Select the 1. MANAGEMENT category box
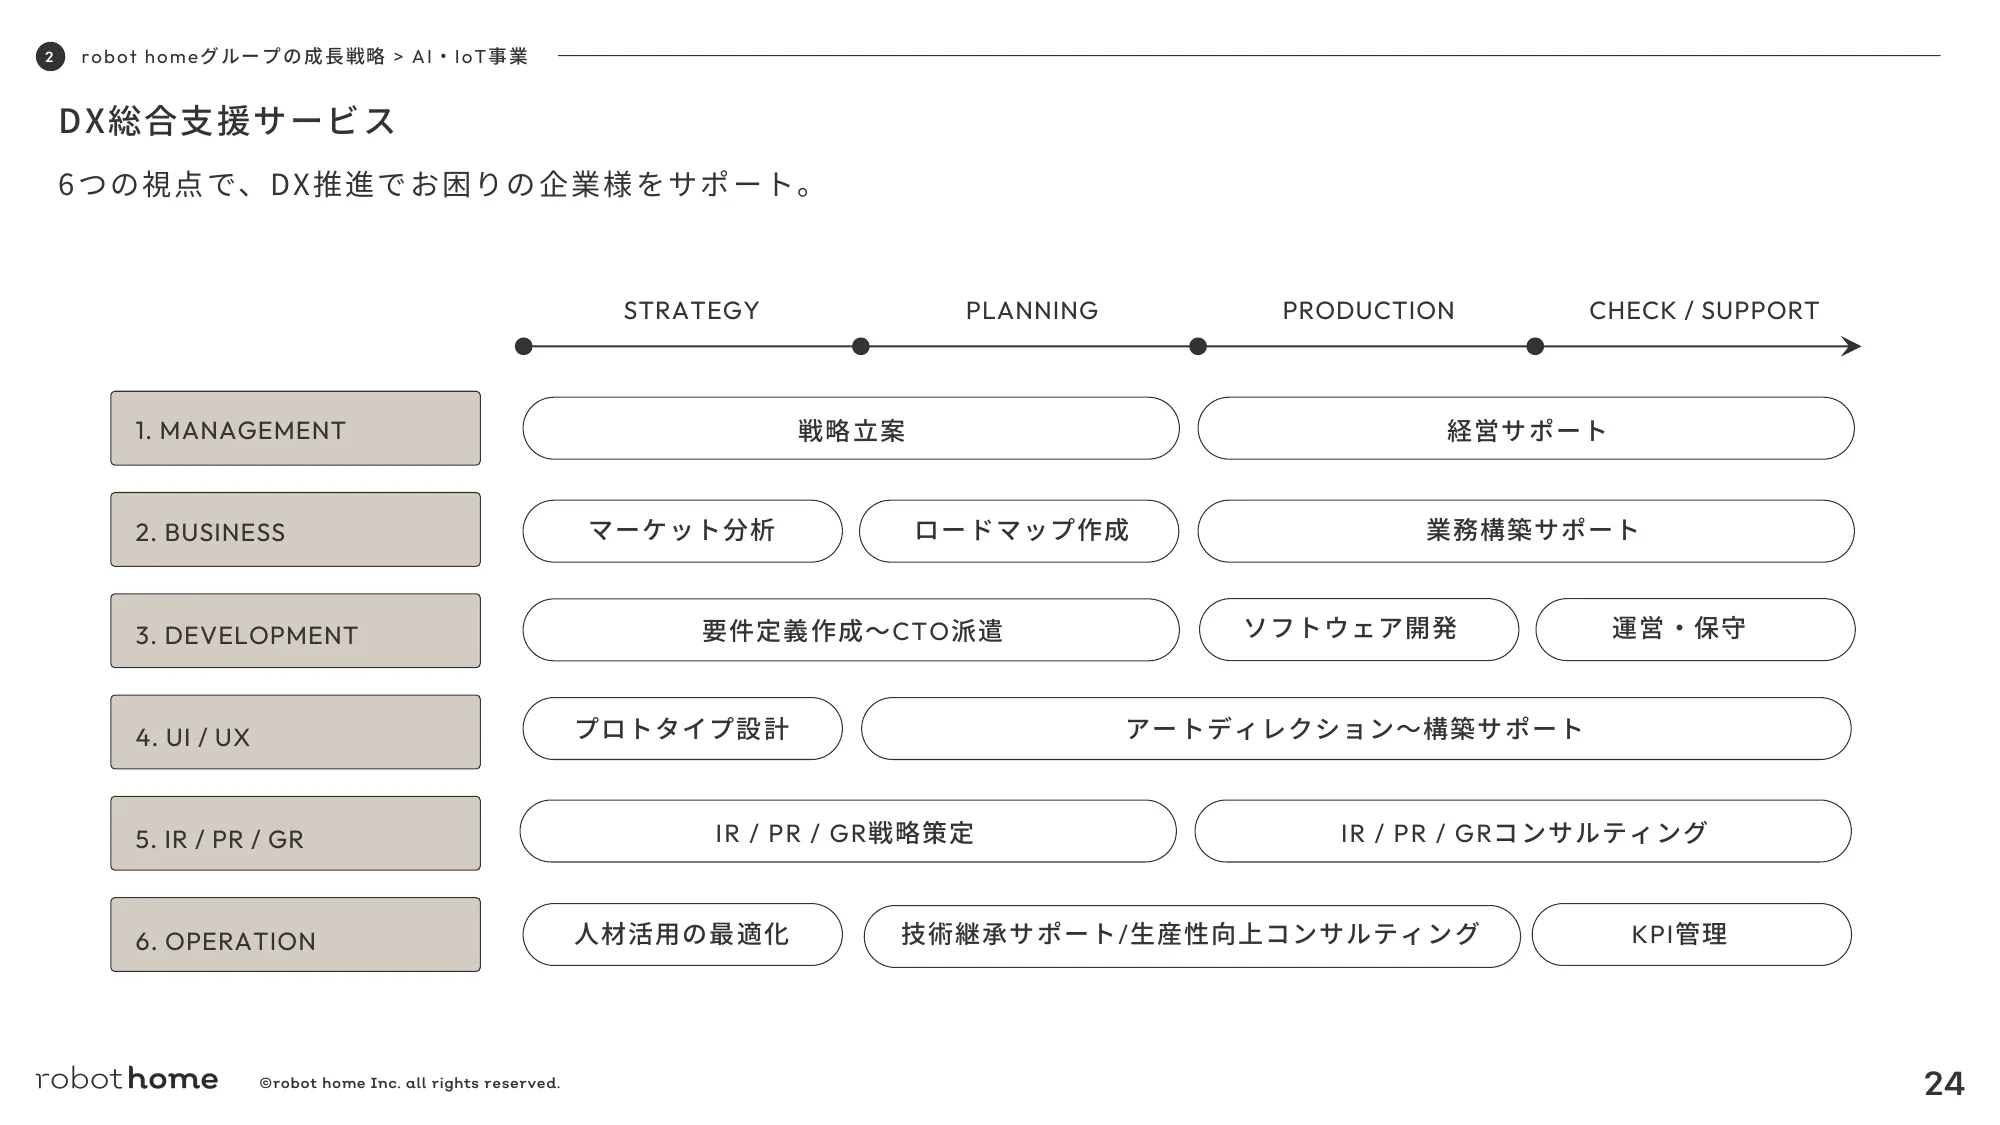The width and height of the screenshot is (2000, 1125). pos(295,429)
